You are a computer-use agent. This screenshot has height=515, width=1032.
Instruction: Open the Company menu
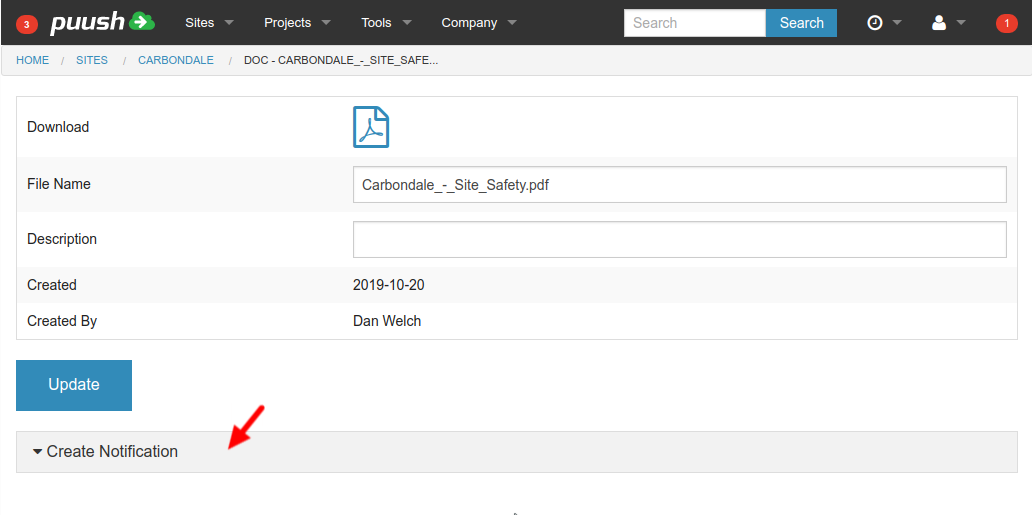[x=479, y=22]
